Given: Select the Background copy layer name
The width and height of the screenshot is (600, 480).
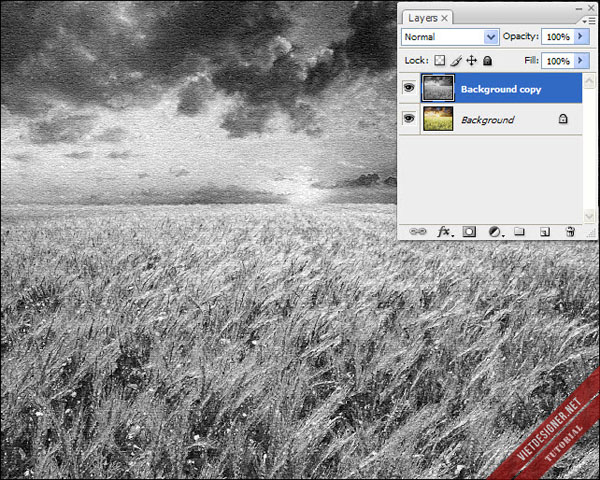Looking at the screenshot, I should (501, 89).
